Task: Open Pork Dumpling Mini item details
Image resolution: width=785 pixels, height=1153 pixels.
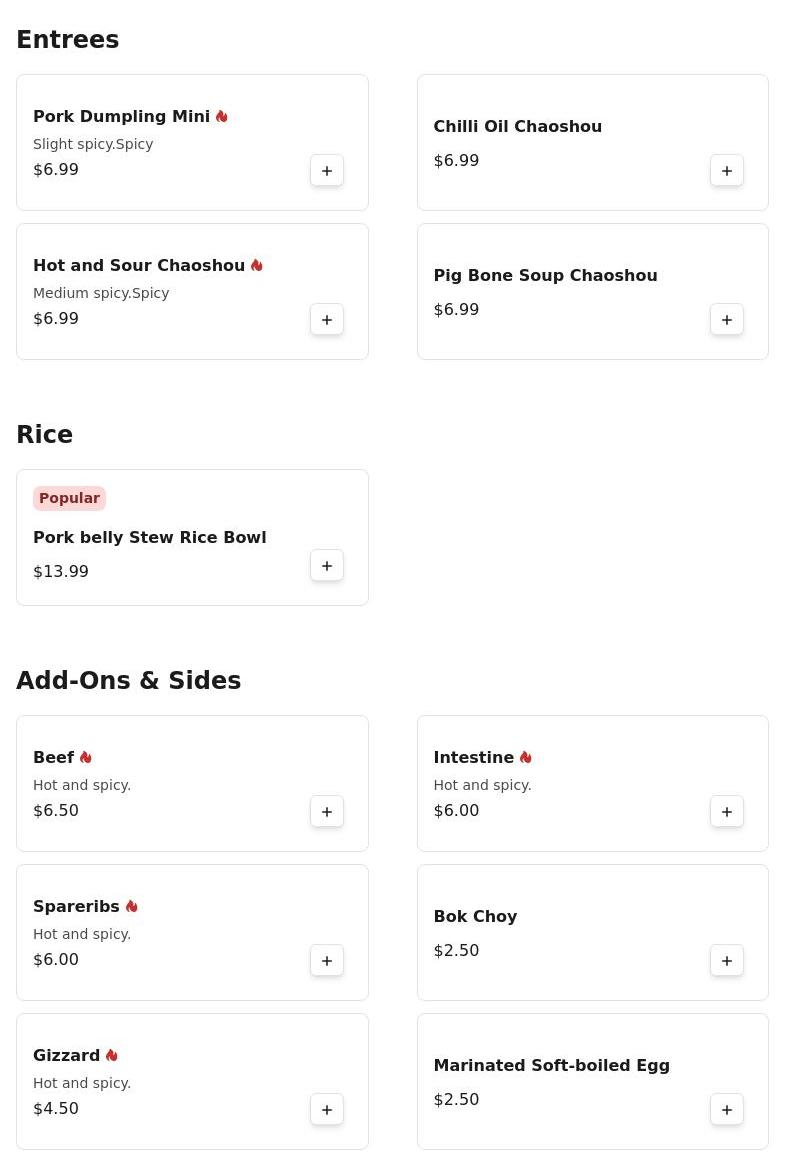Action: (x=121, y=117)
